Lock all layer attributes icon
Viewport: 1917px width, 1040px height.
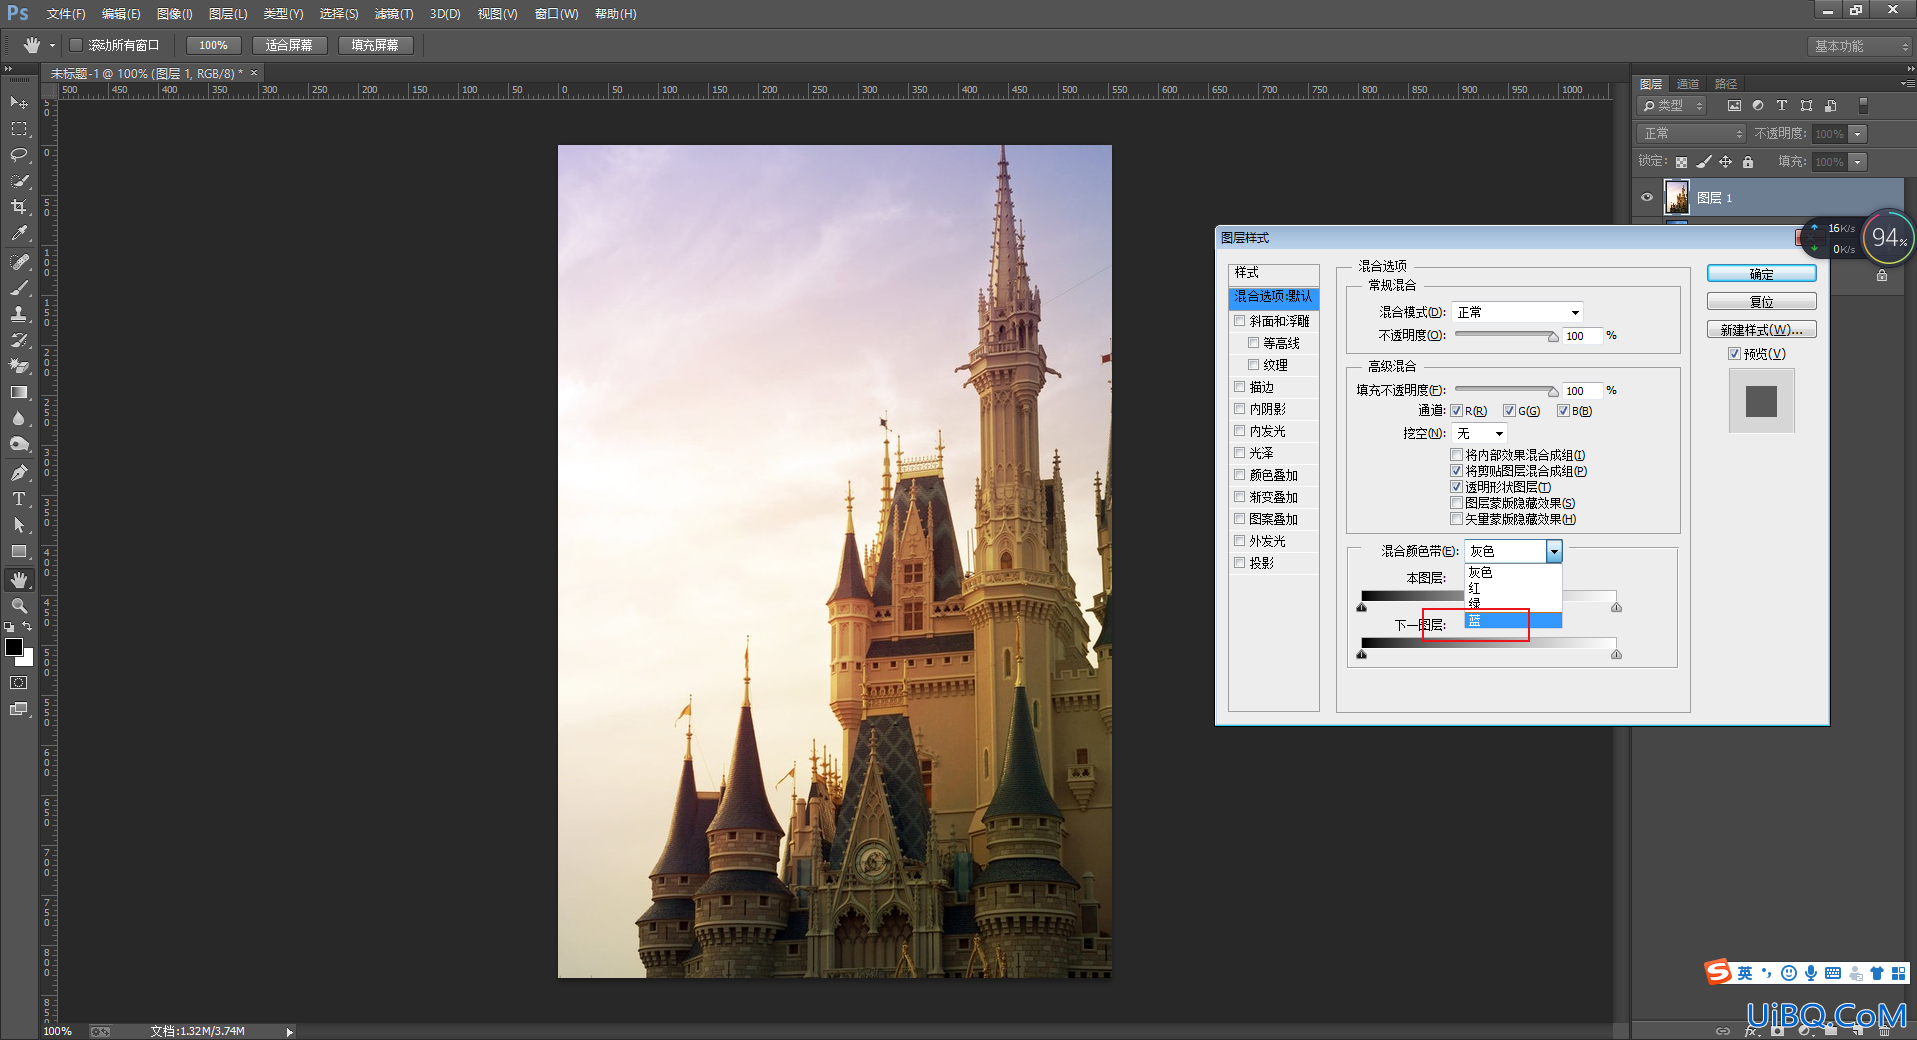(1748, 162)
